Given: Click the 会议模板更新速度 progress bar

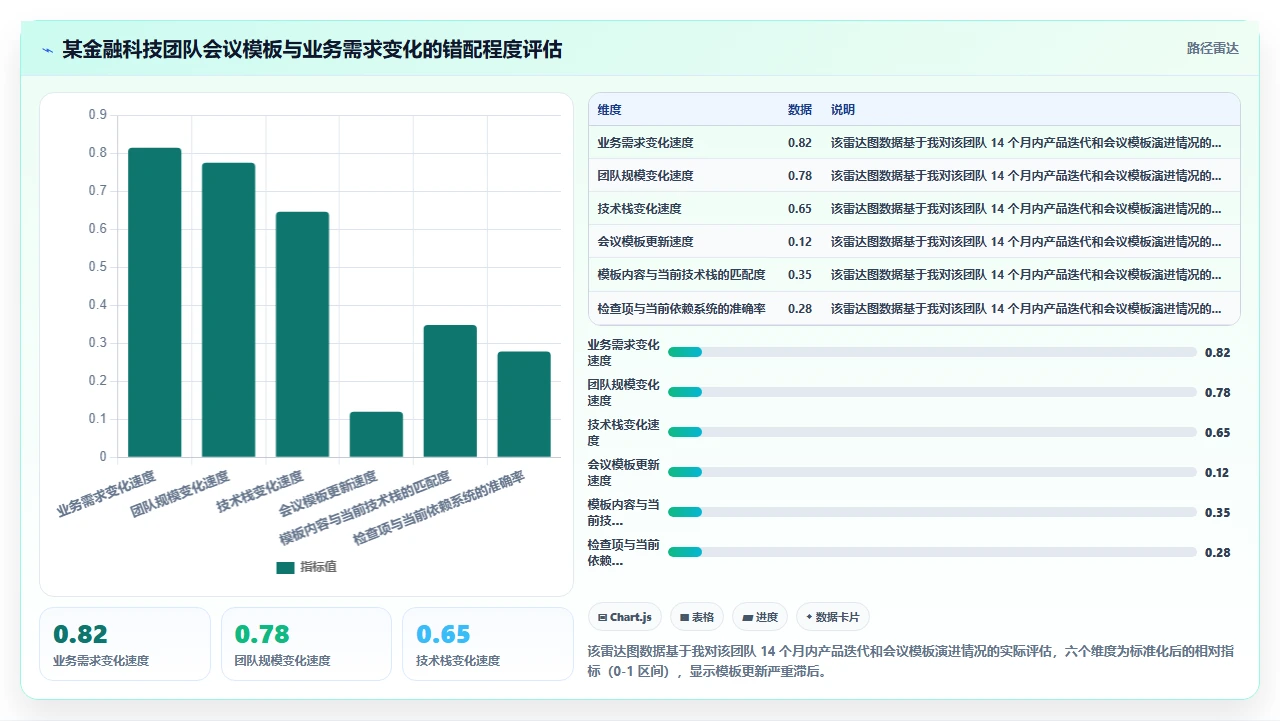Looking at the screenshot, I should coord(932,472).
